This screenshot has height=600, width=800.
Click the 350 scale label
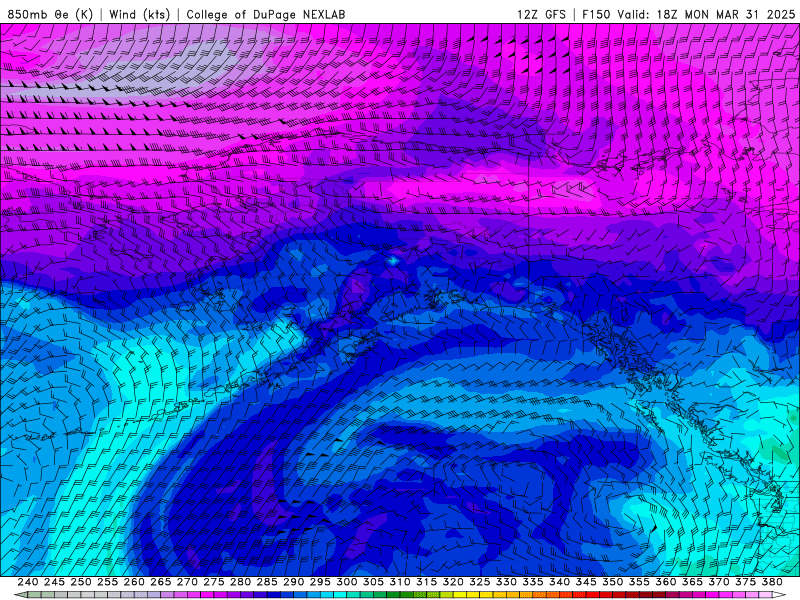click(613, 582)
